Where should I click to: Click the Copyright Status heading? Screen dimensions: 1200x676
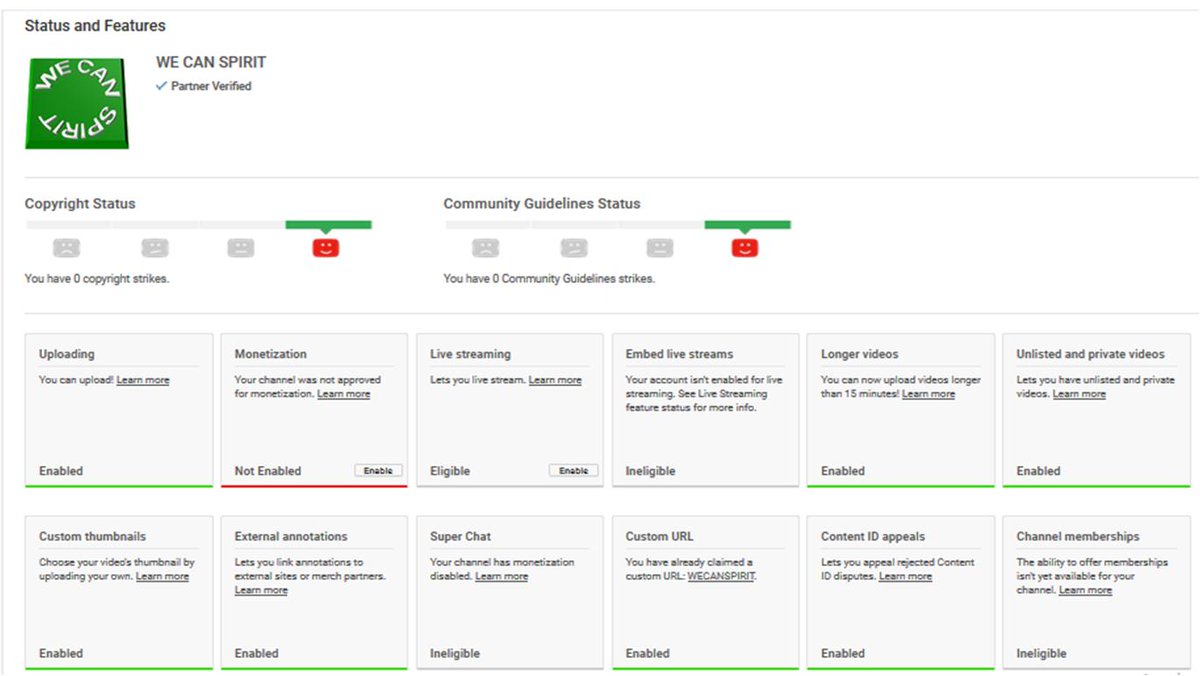pyautogui.click(x=80, y=203)
